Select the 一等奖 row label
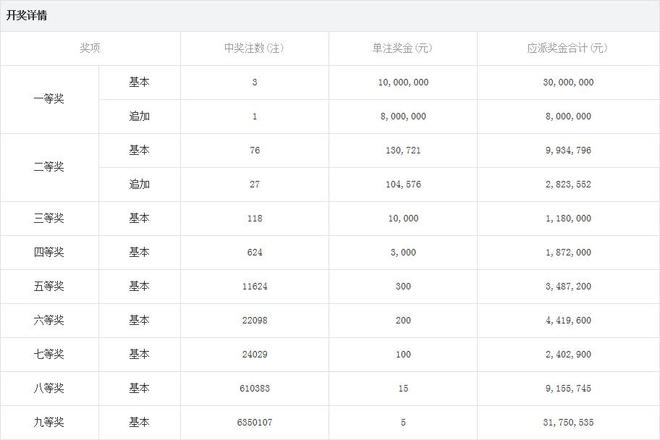Screen dimensions: 660x440 click(49, 99)
